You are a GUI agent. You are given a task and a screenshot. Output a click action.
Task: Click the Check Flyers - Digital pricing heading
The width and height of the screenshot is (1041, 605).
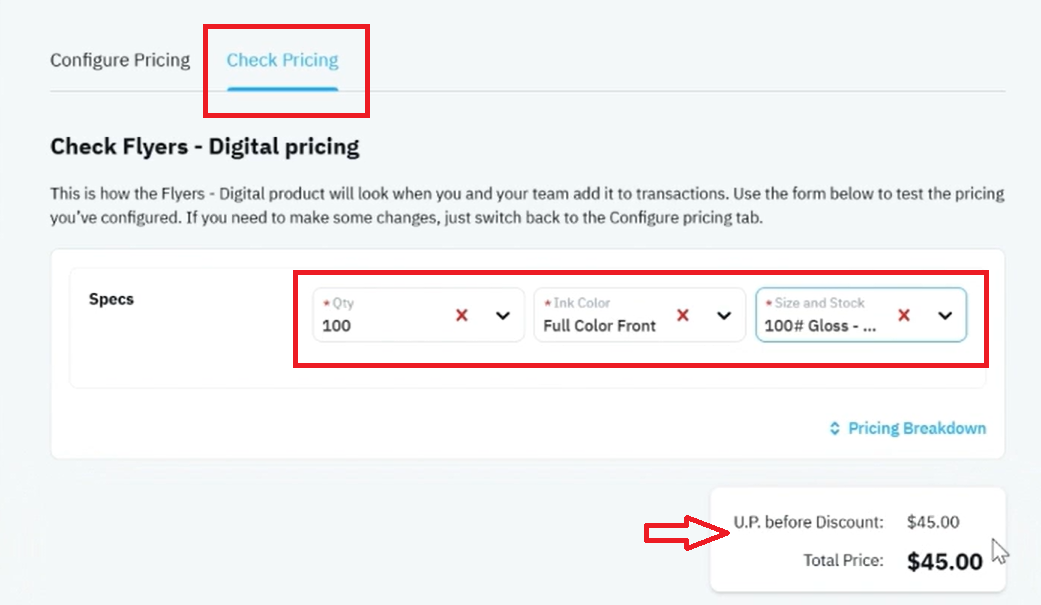pos(204,147)
